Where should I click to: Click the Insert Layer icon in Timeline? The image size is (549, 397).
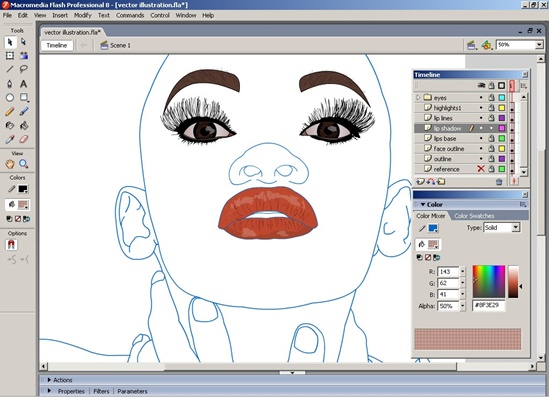coord(420,181)
